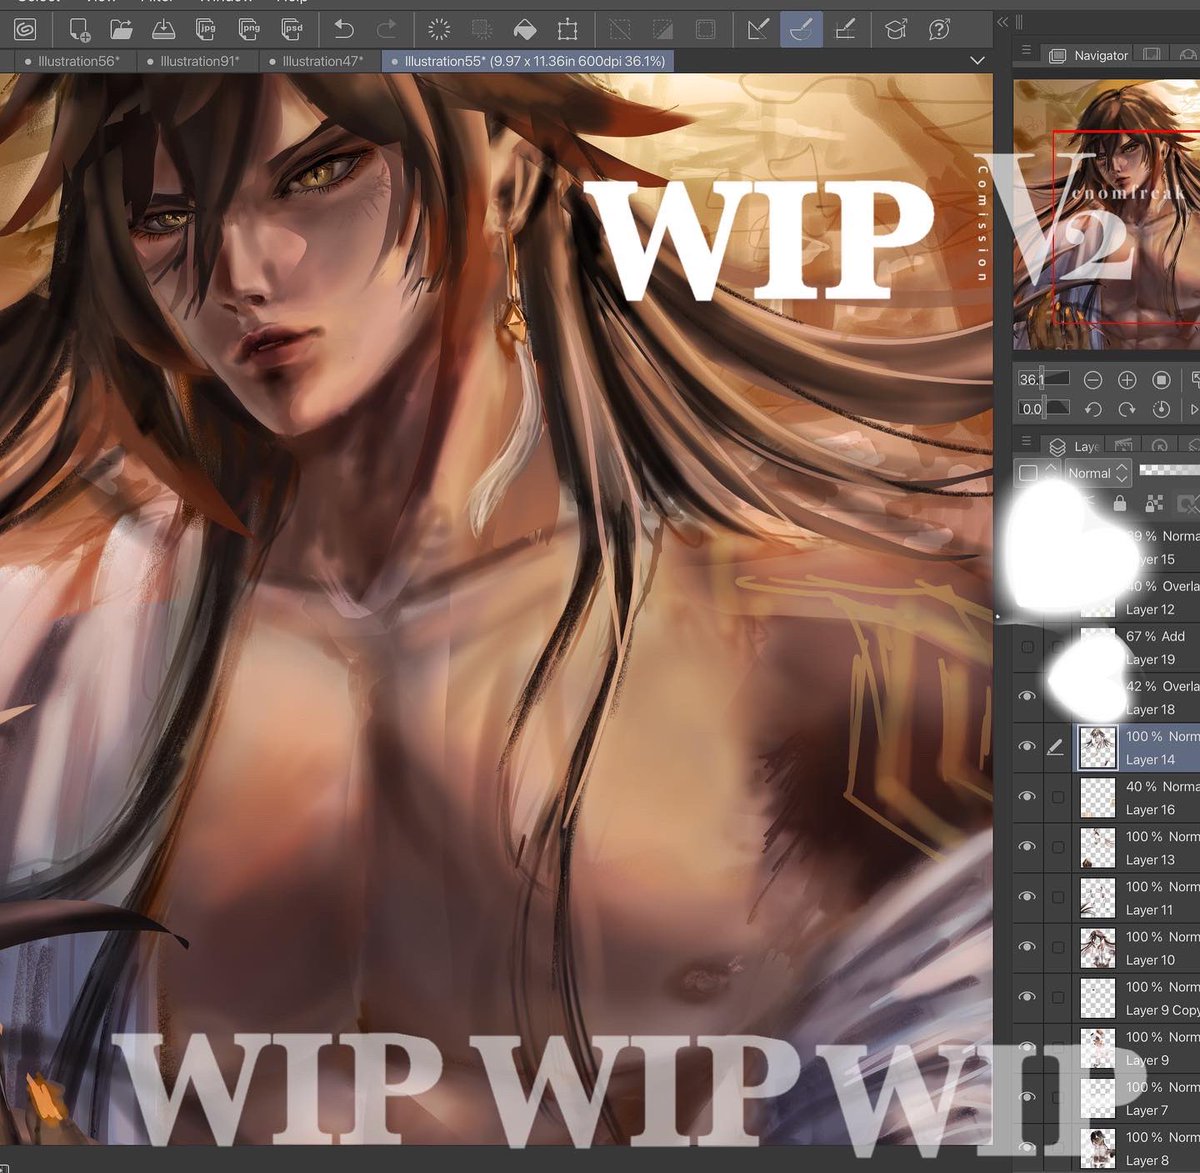Select the Layer palette tab

[x=1073, y=446]
